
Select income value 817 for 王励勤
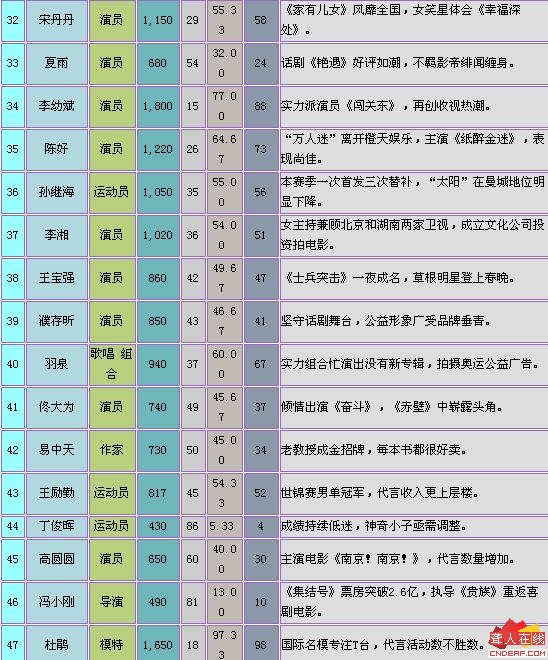point(157,493)
